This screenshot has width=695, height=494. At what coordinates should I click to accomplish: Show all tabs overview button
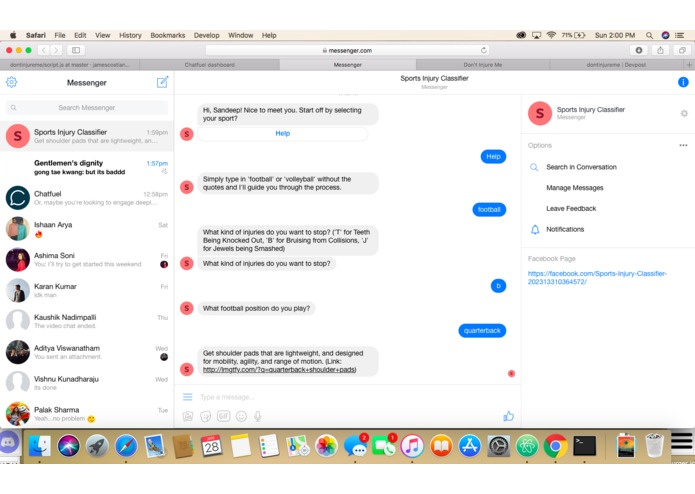[x=682, y=50]
